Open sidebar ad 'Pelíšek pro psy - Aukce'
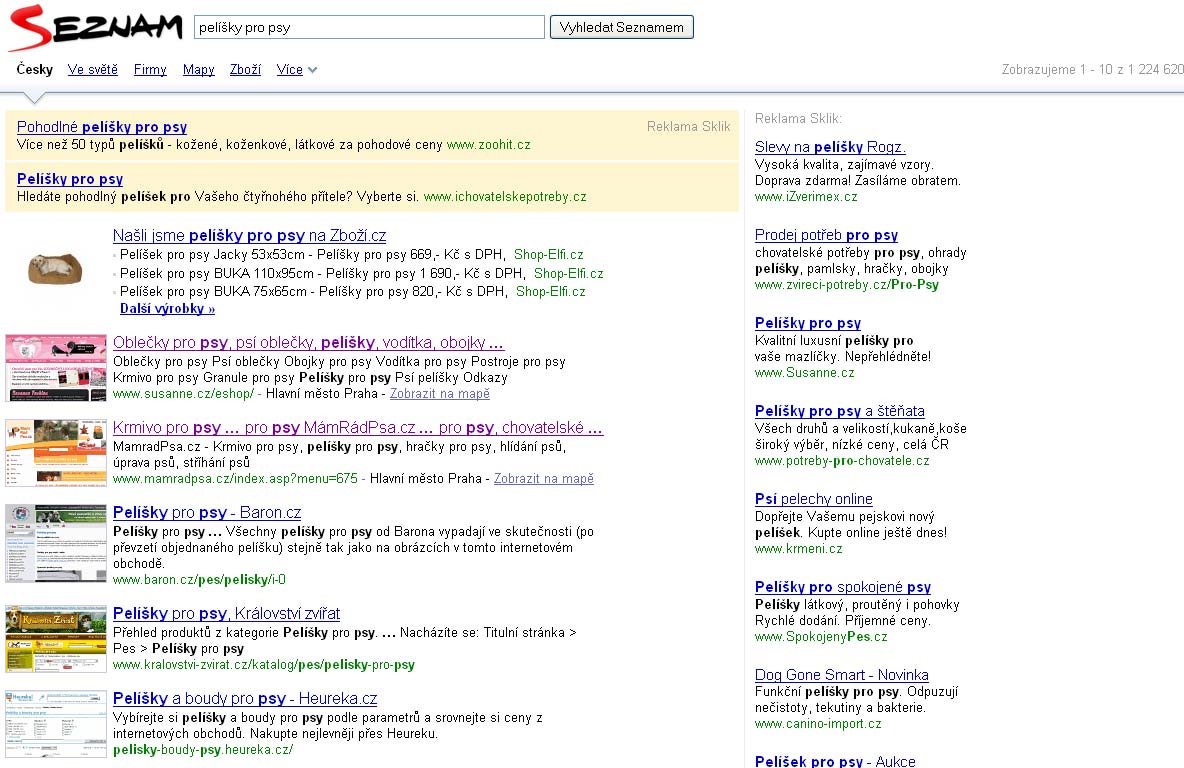 [x=835, y=760]
